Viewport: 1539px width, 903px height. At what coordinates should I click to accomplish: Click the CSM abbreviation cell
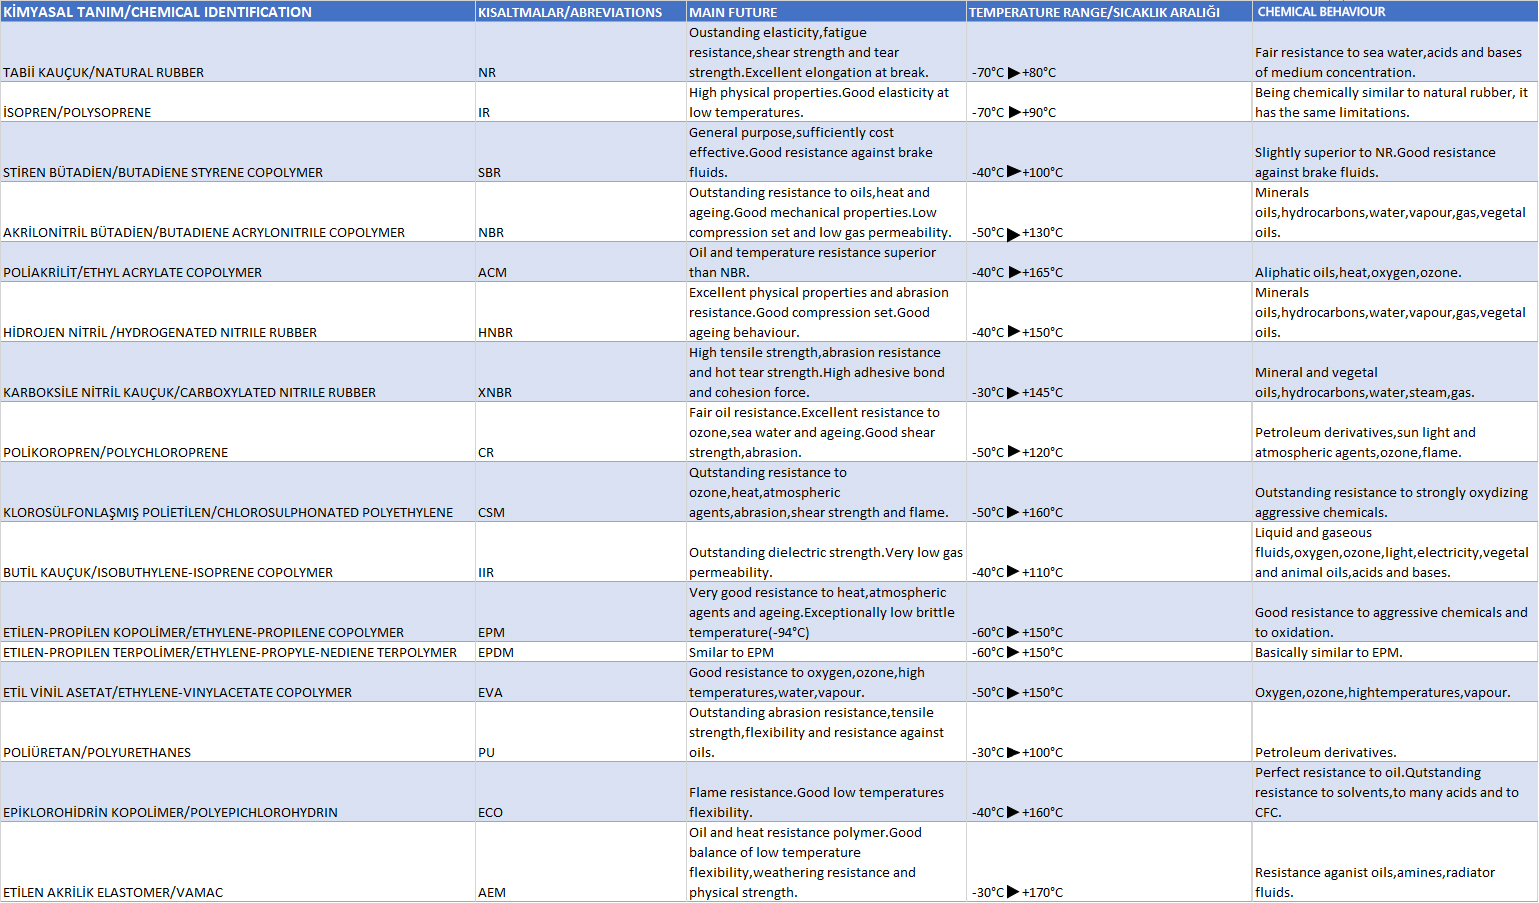click(x=581, y=492)
